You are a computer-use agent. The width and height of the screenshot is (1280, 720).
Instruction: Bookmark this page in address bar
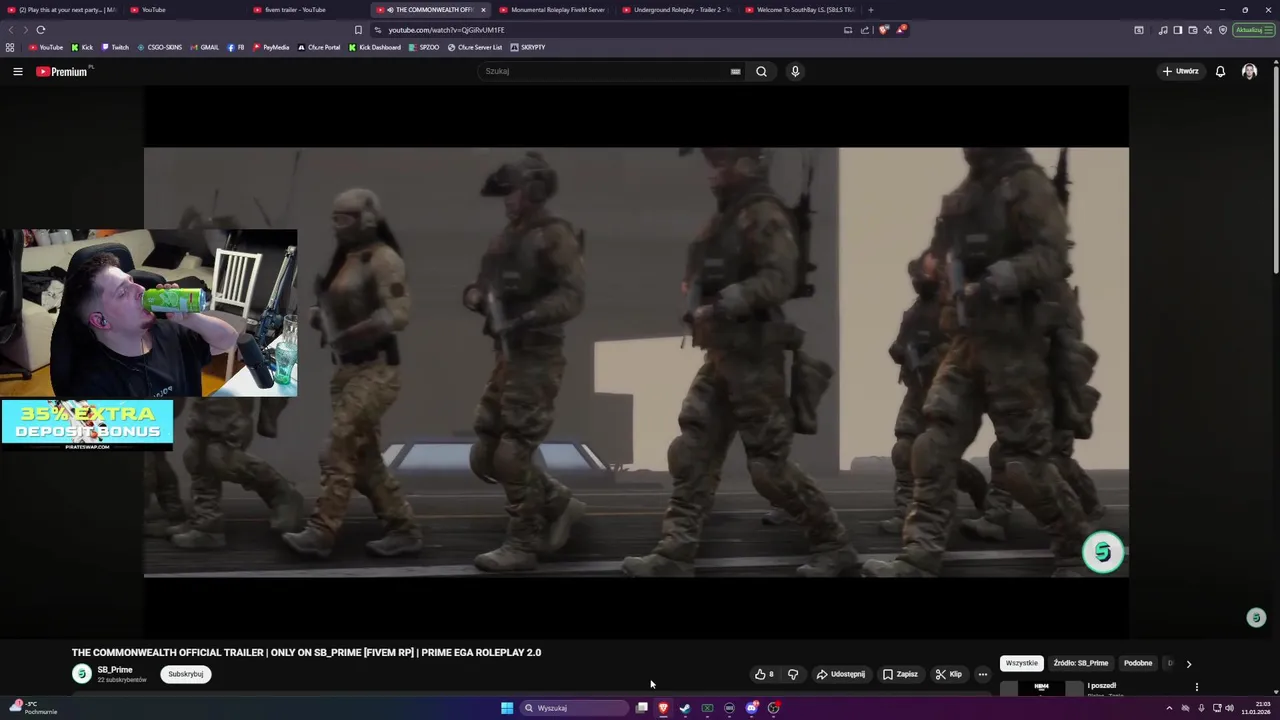(x=358, y=30)
